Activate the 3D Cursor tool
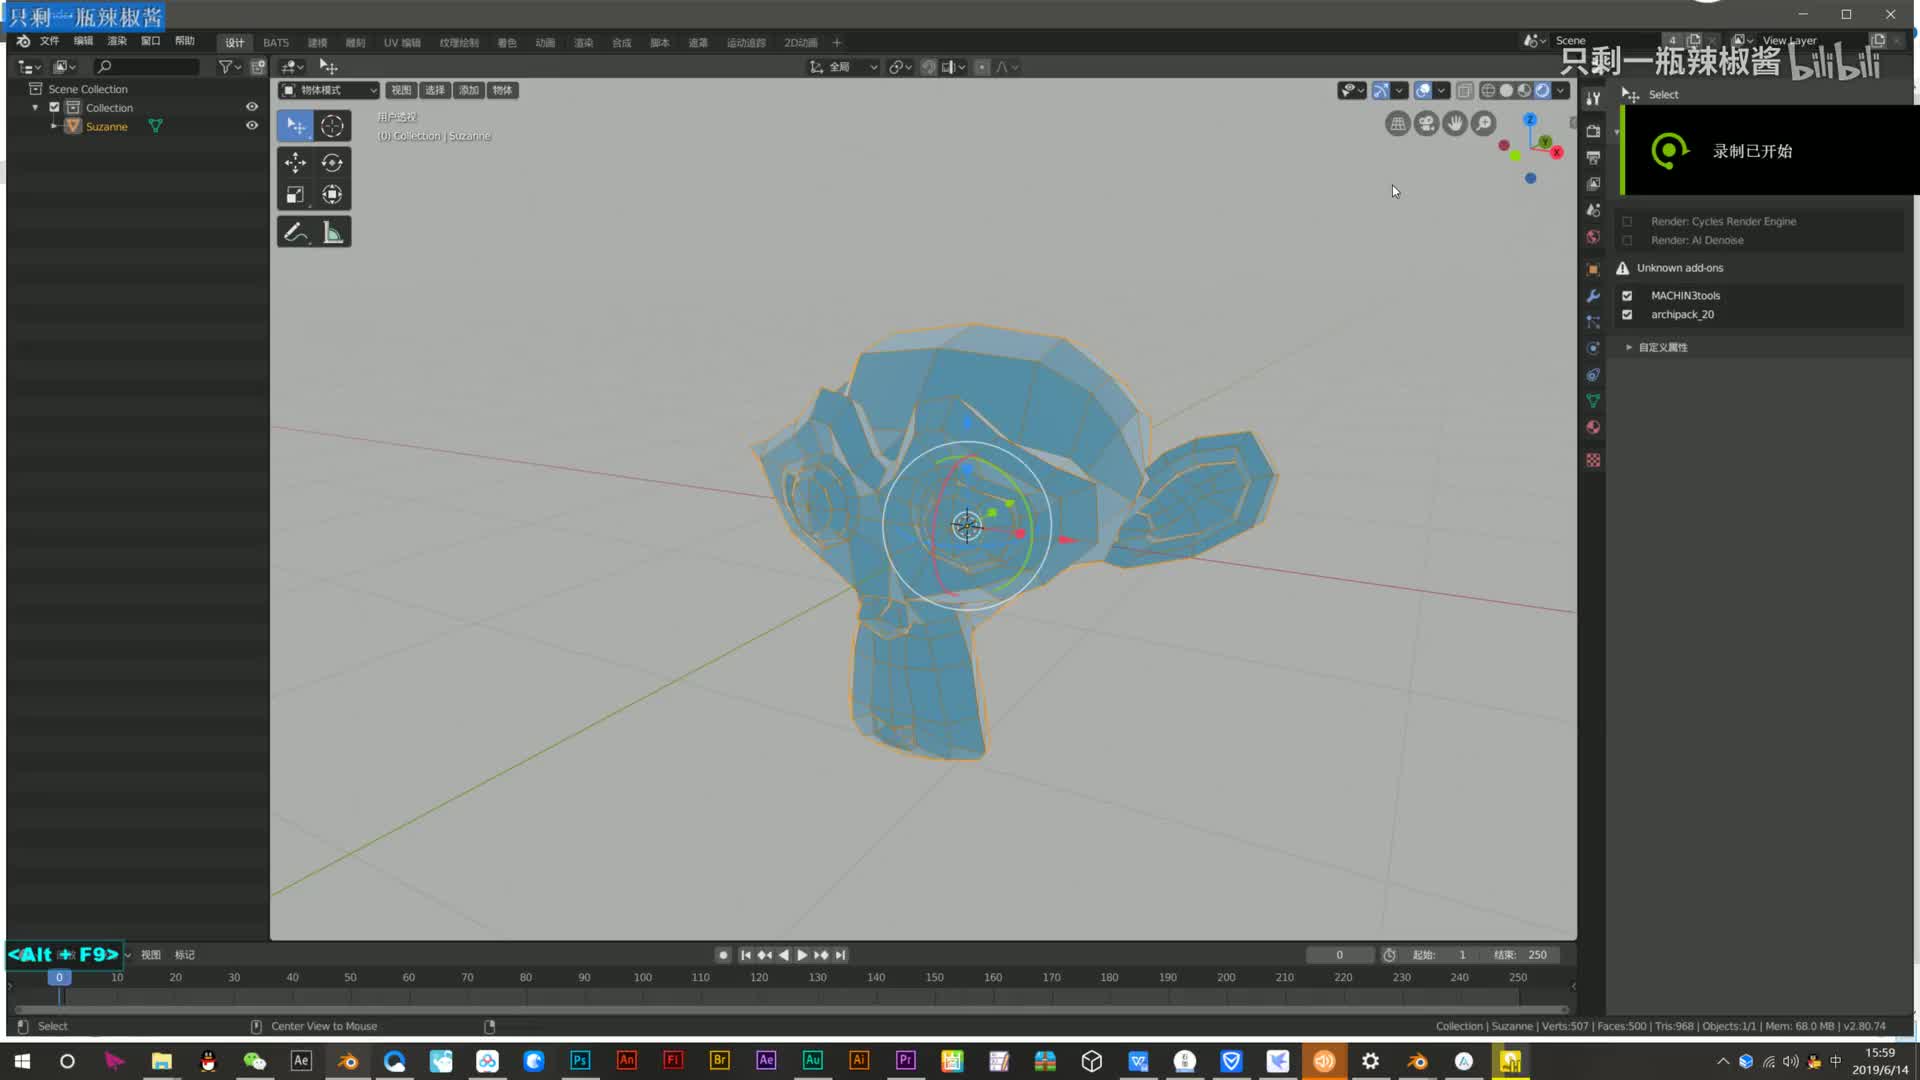Screen dimensions: 1920x1080 [332, 126]
